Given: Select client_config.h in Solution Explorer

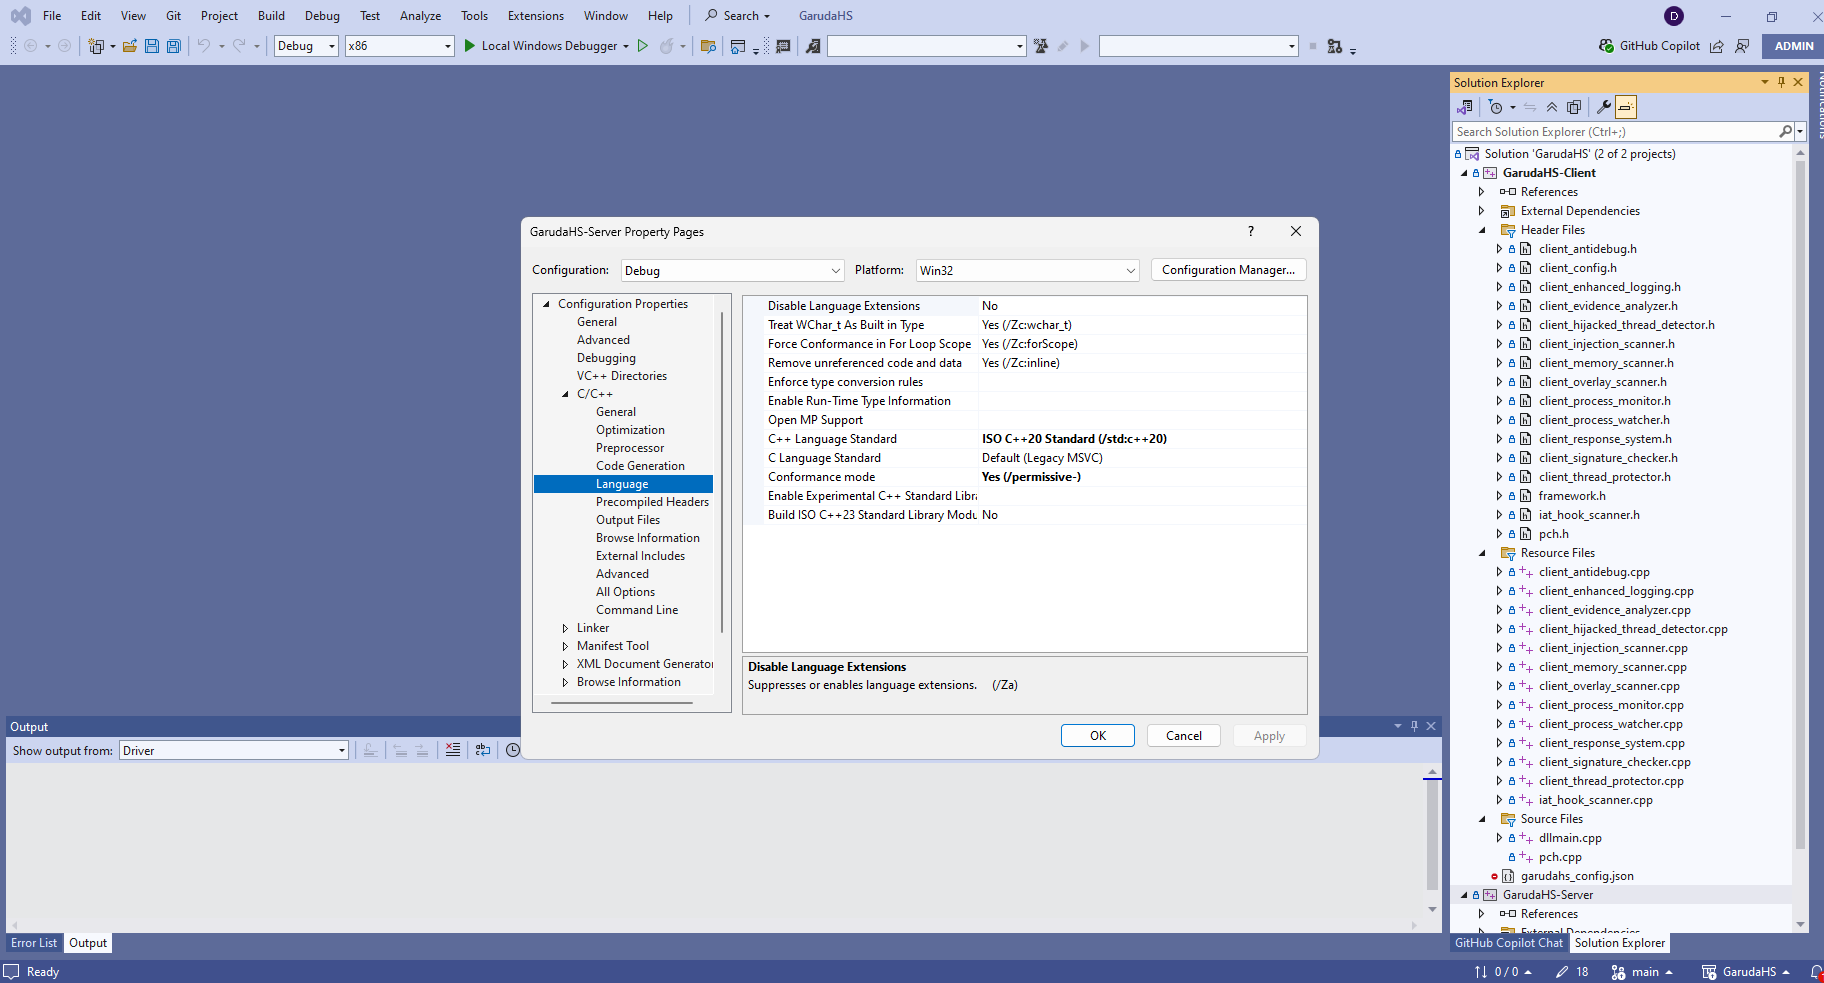Looking at the screenshot, I should coord(1577,268).
